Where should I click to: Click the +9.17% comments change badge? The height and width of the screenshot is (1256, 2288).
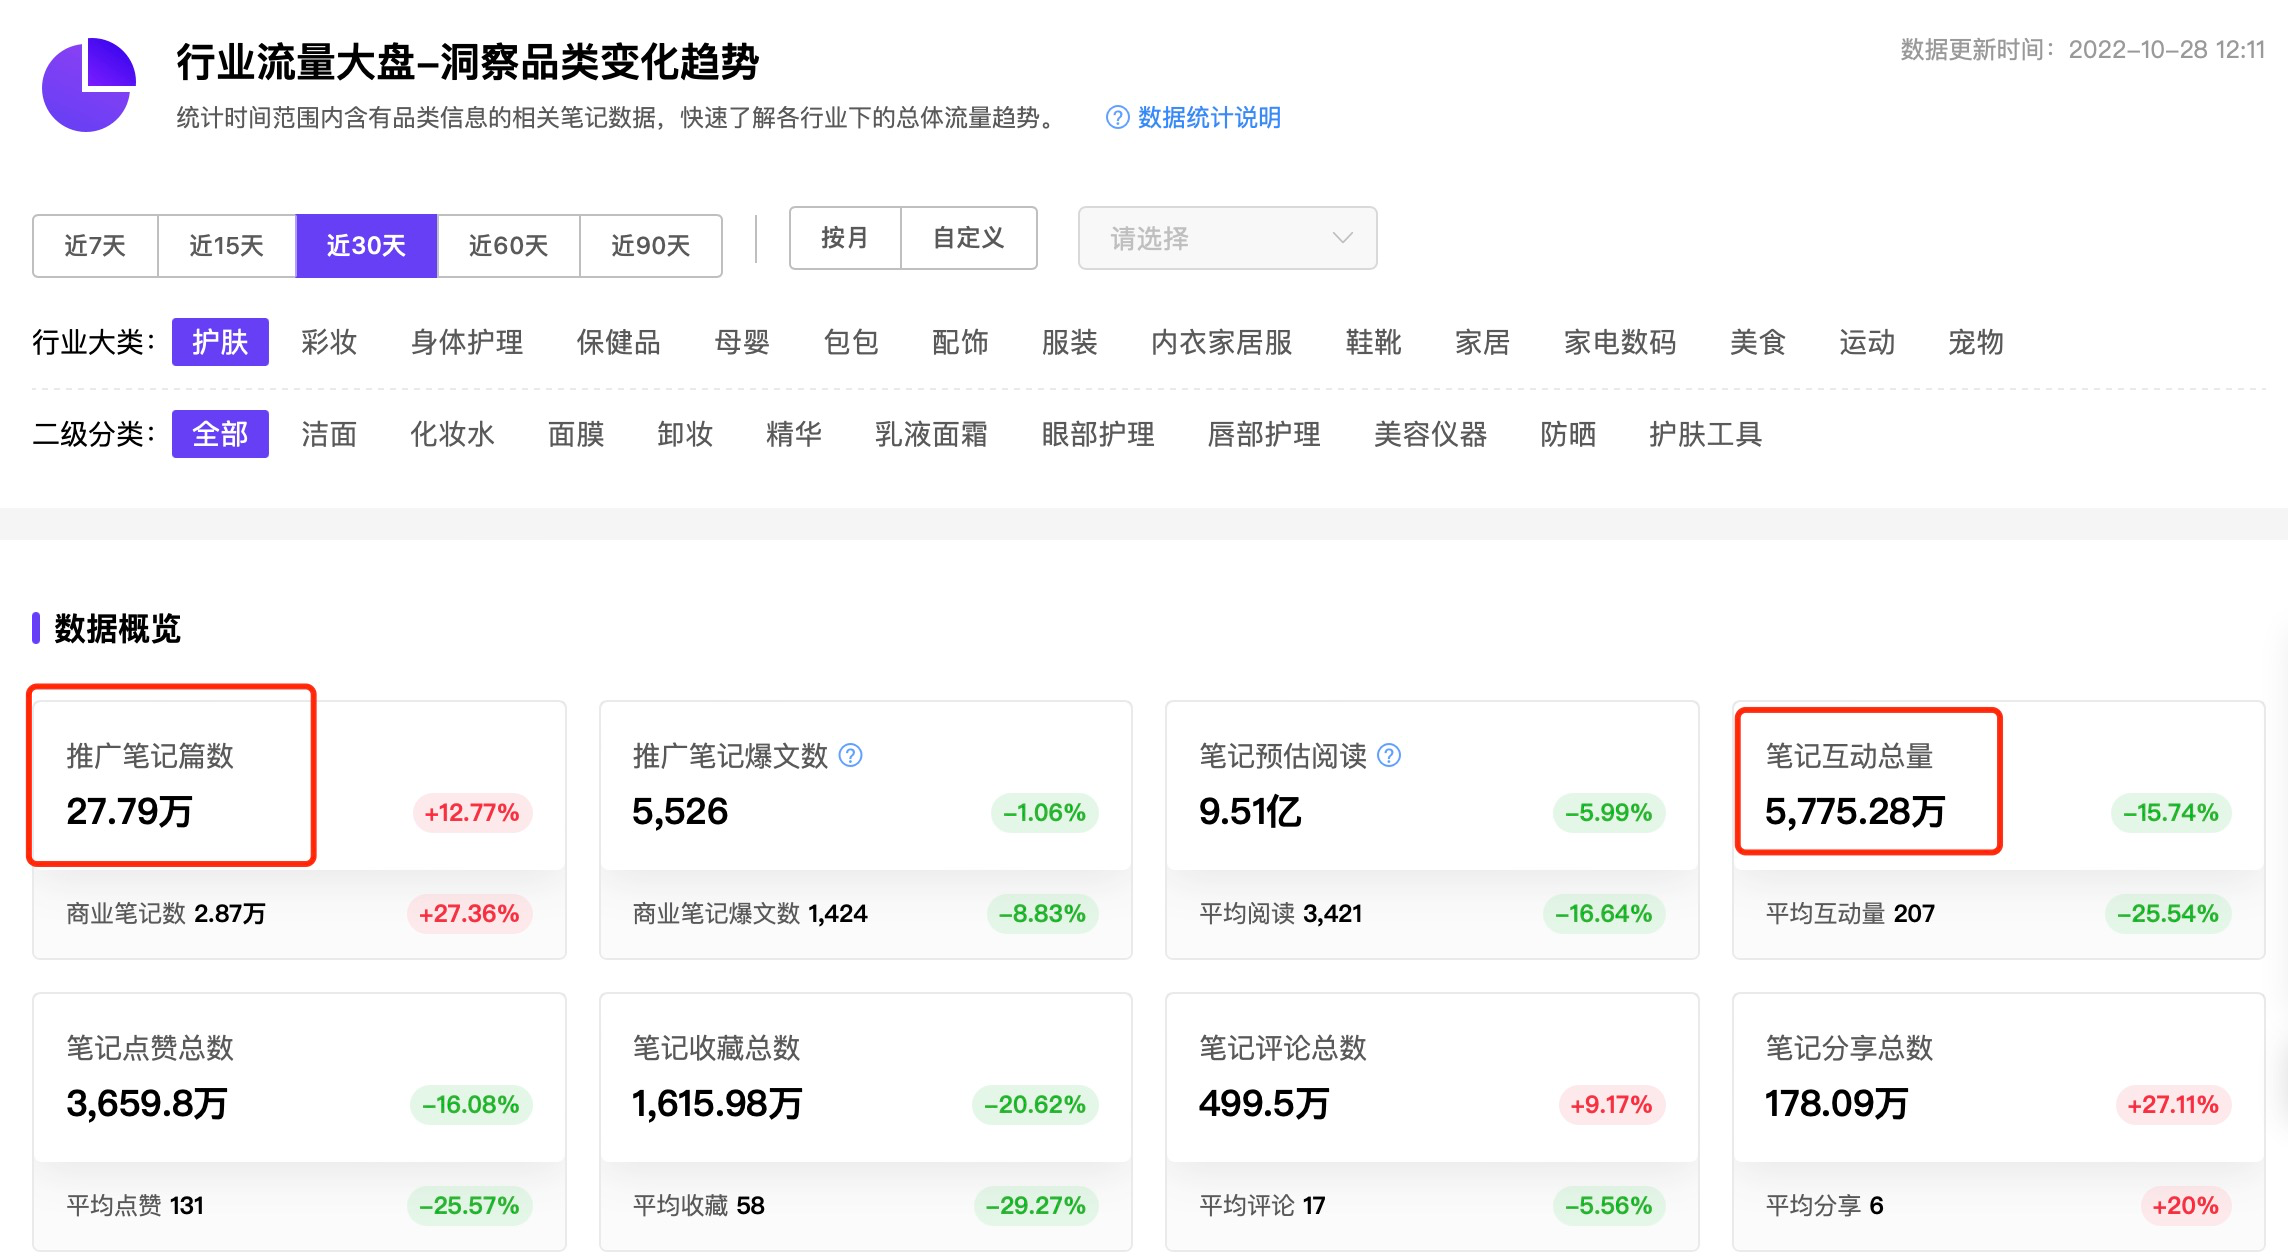pos(1611,1104)
